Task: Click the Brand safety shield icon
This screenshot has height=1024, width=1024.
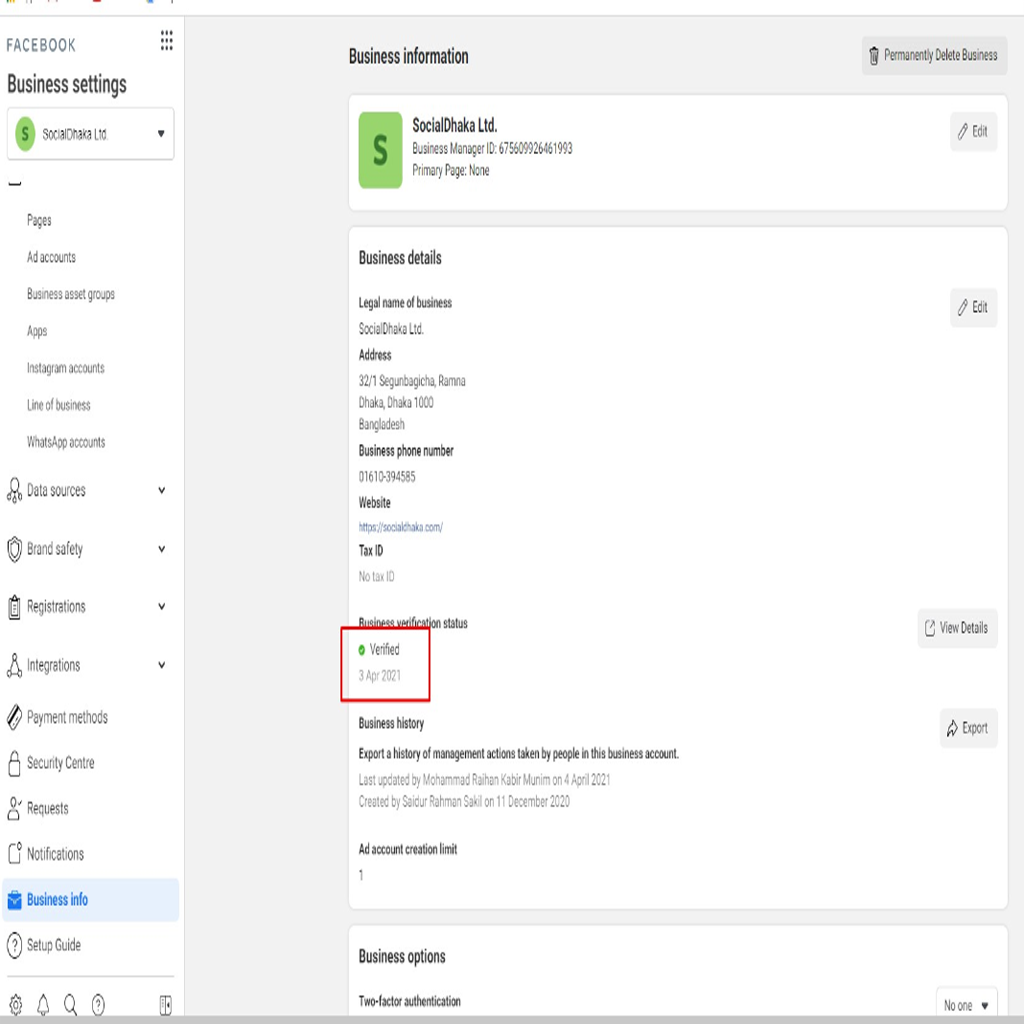Action: tap(14, 549)
